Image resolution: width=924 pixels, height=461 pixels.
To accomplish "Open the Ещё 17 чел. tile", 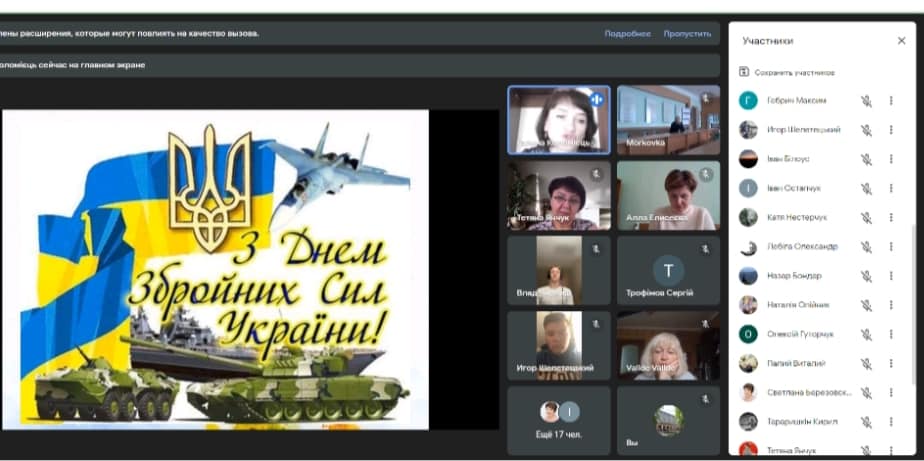I will point(559,420).
